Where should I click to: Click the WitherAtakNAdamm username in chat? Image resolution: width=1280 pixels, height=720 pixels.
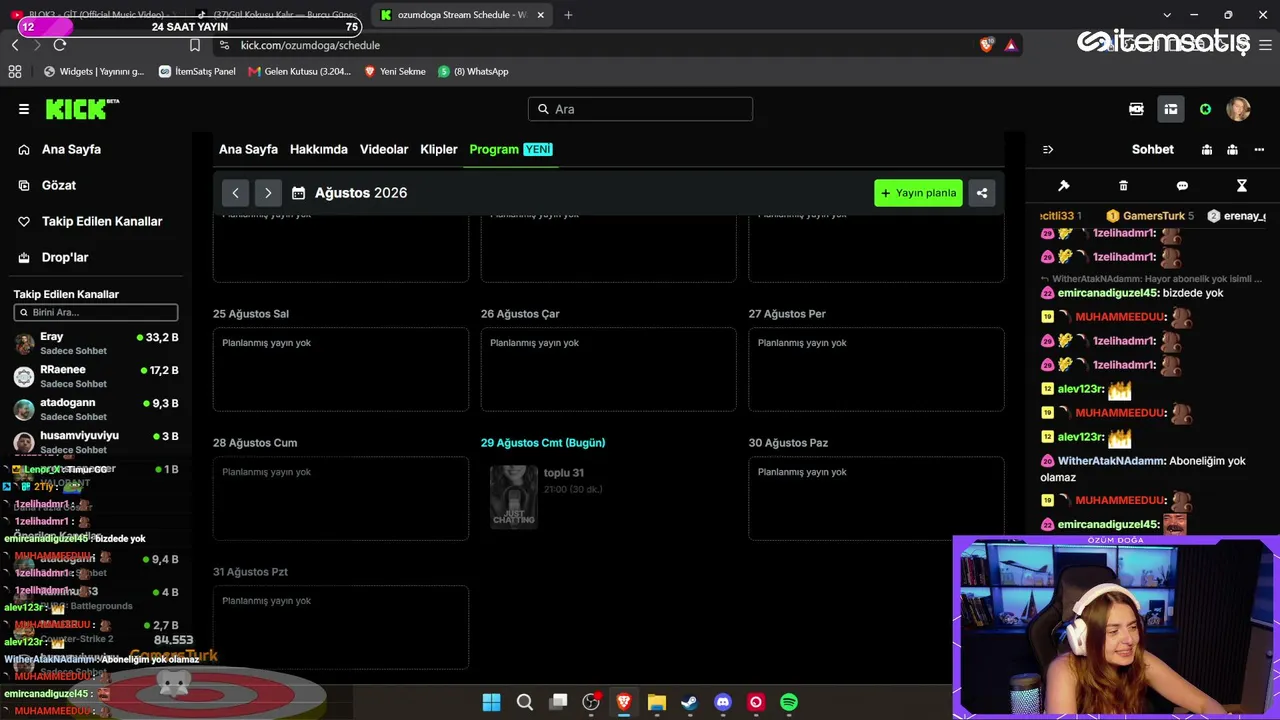coord(1112,461)
